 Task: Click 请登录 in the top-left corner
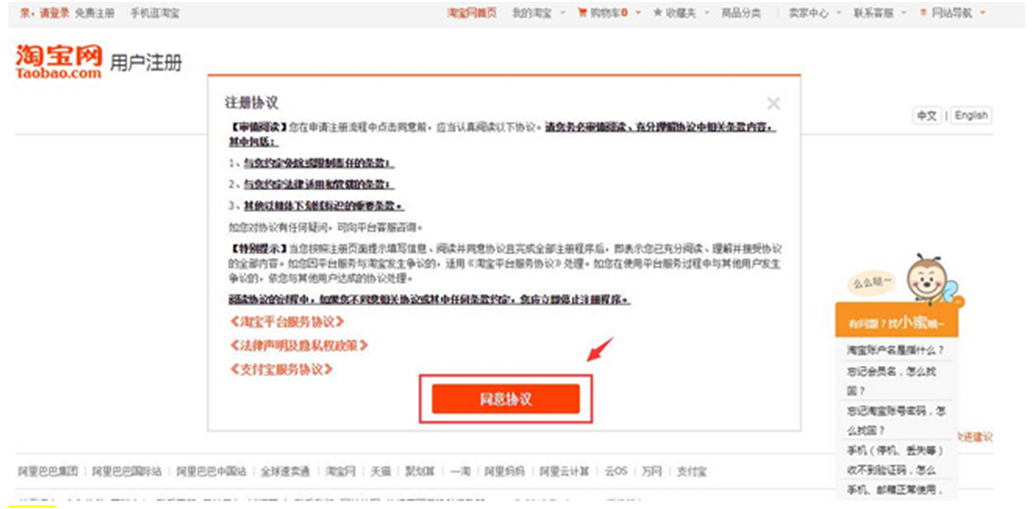tap(54, 13)
